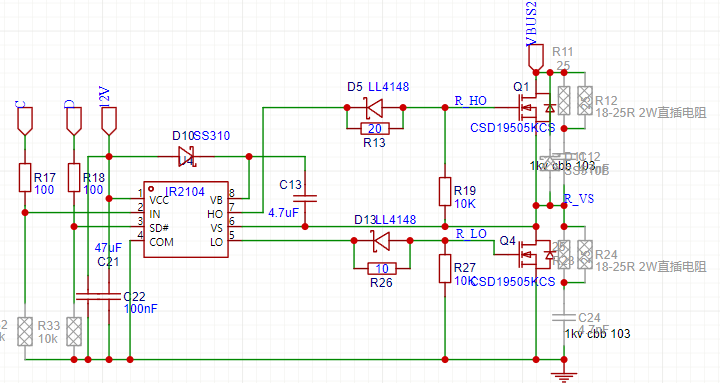
Task: Select the greyed R33 resistor symbol
Action: pos(74,331)
